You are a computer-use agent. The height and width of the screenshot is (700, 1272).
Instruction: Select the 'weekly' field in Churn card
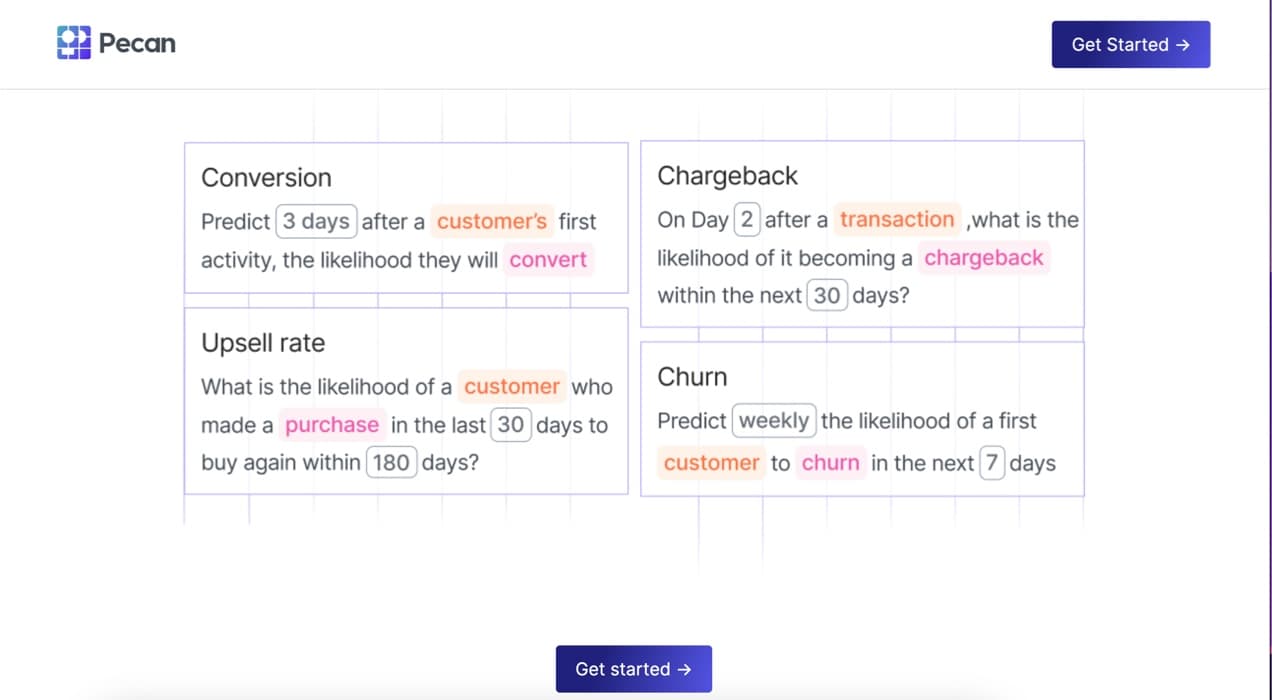(x=774, y=420)
